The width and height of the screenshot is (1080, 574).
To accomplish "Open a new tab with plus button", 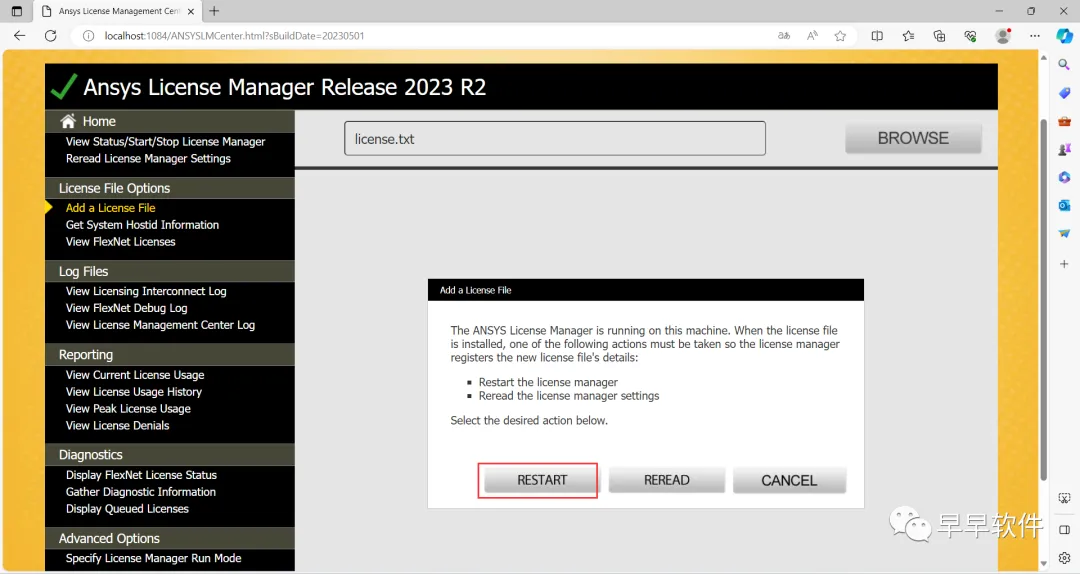I will point(214,11).
